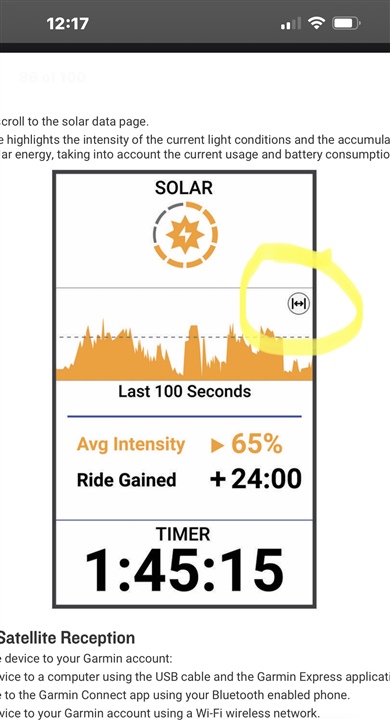Tap the Last 100 Seconds label
390x720 pixels.
[185, 391]
